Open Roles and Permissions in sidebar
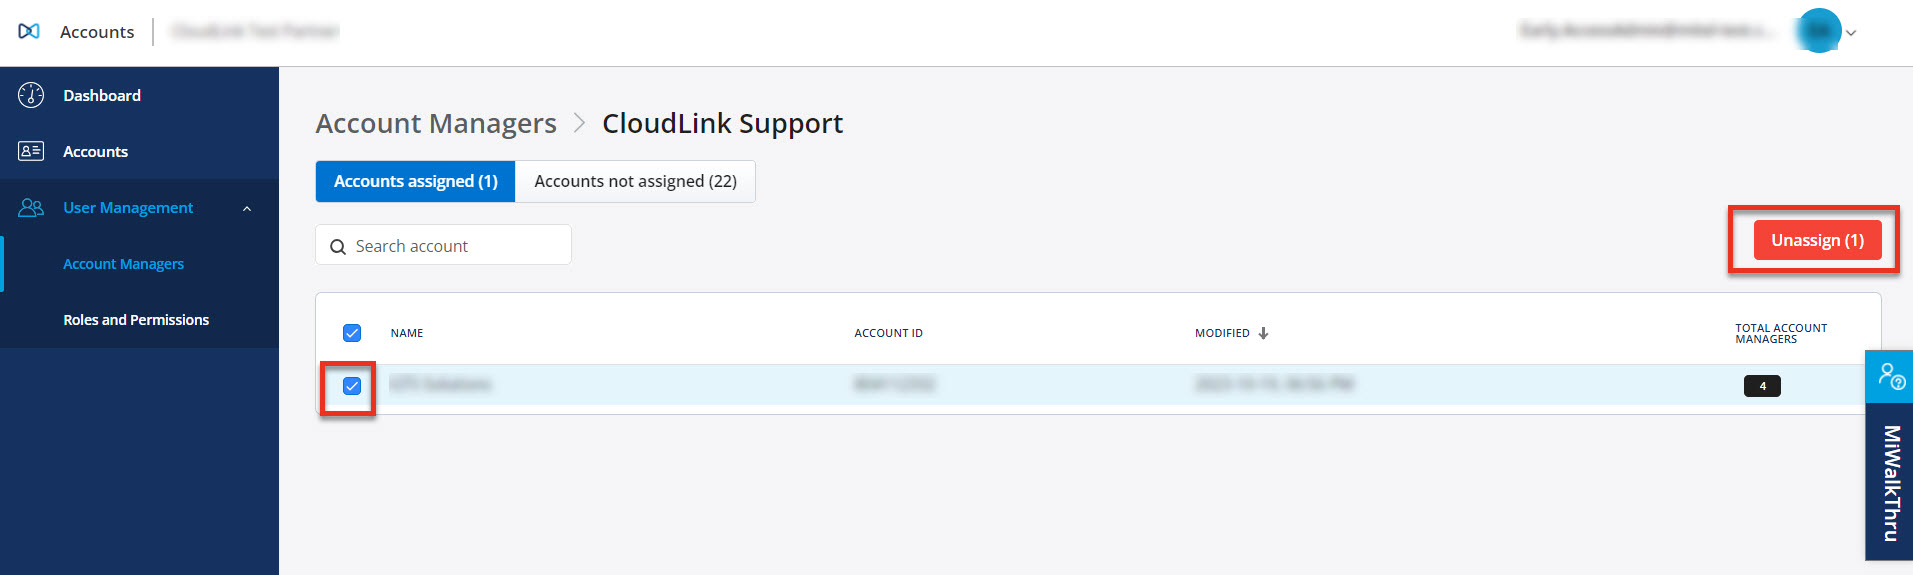This screenshot has width=1913, height=575. click(136, 320)
